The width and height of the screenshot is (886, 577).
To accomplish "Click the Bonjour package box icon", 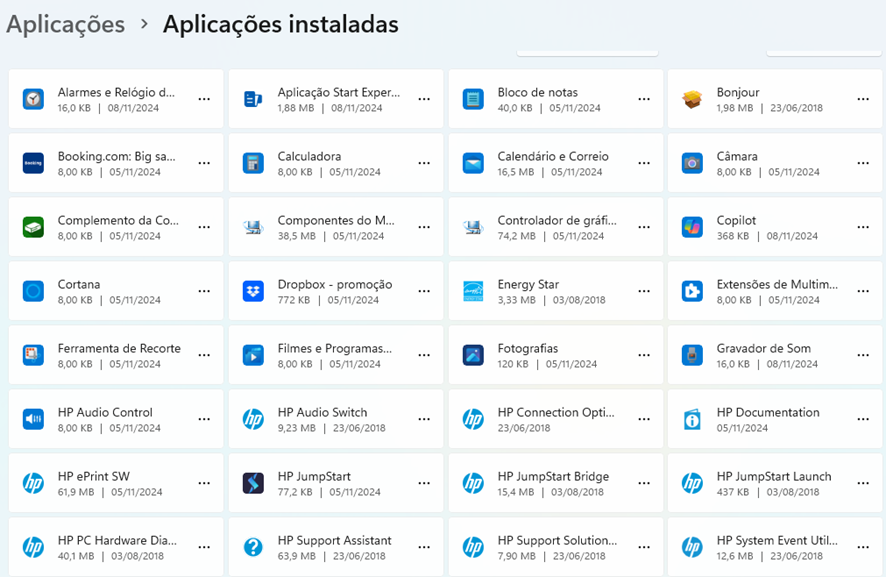I will click(692, 99).
